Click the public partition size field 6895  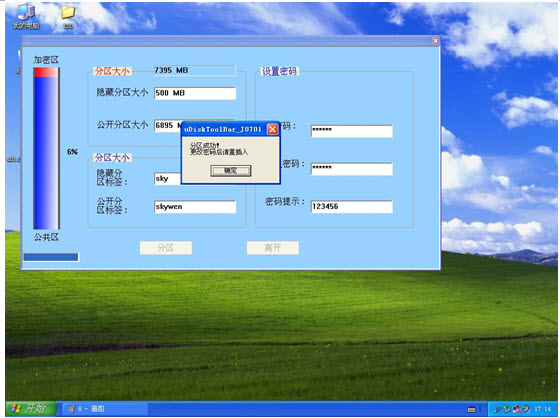point(168,125)
